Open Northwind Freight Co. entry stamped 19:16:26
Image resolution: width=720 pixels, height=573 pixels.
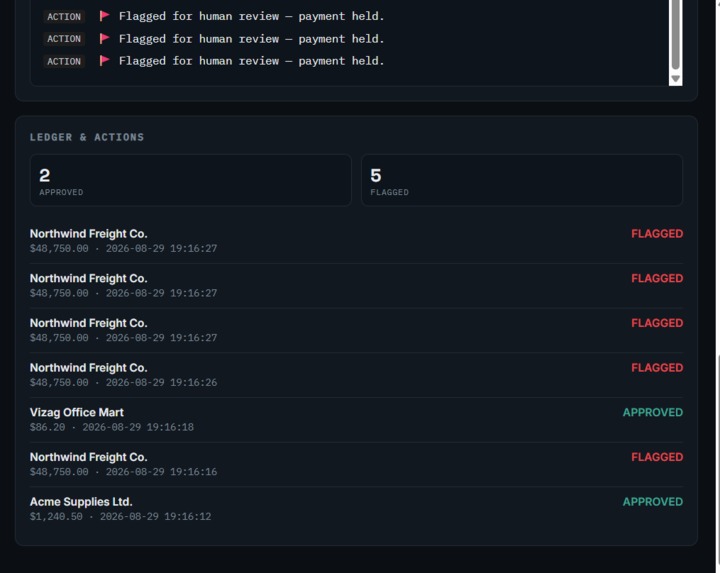coord(356,375)
